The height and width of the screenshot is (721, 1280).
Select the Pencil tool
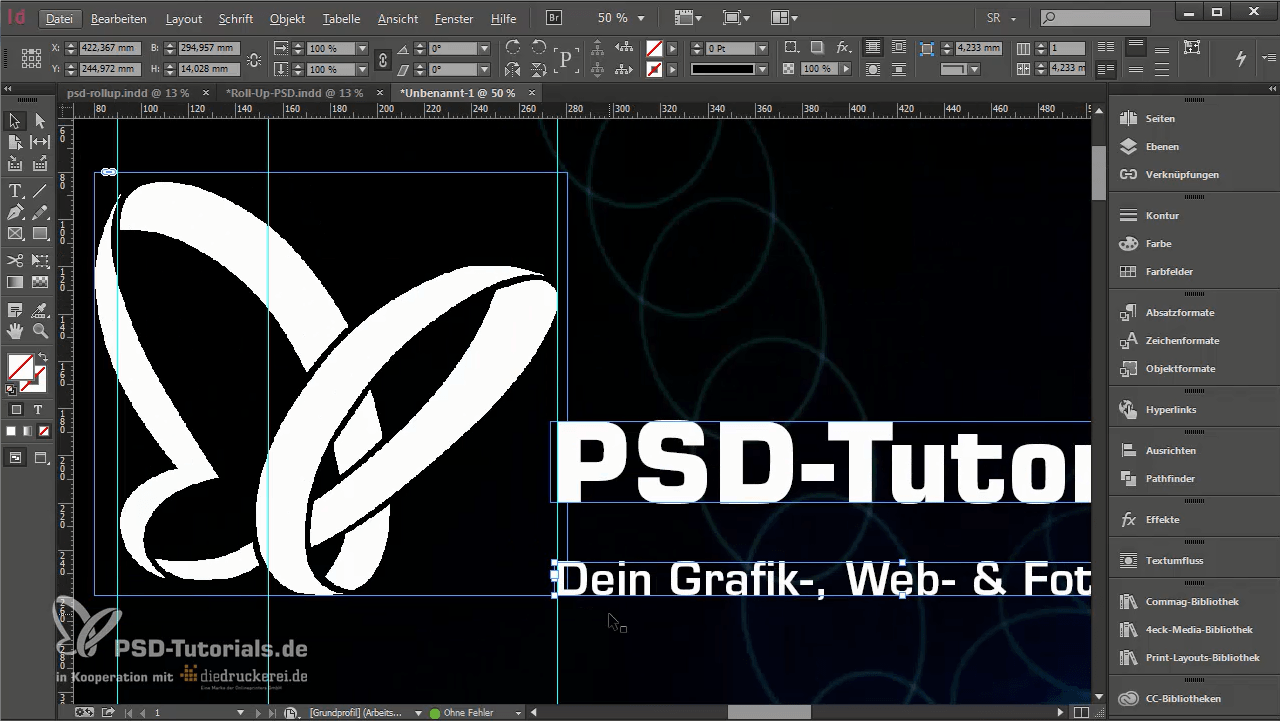point(40,213)
